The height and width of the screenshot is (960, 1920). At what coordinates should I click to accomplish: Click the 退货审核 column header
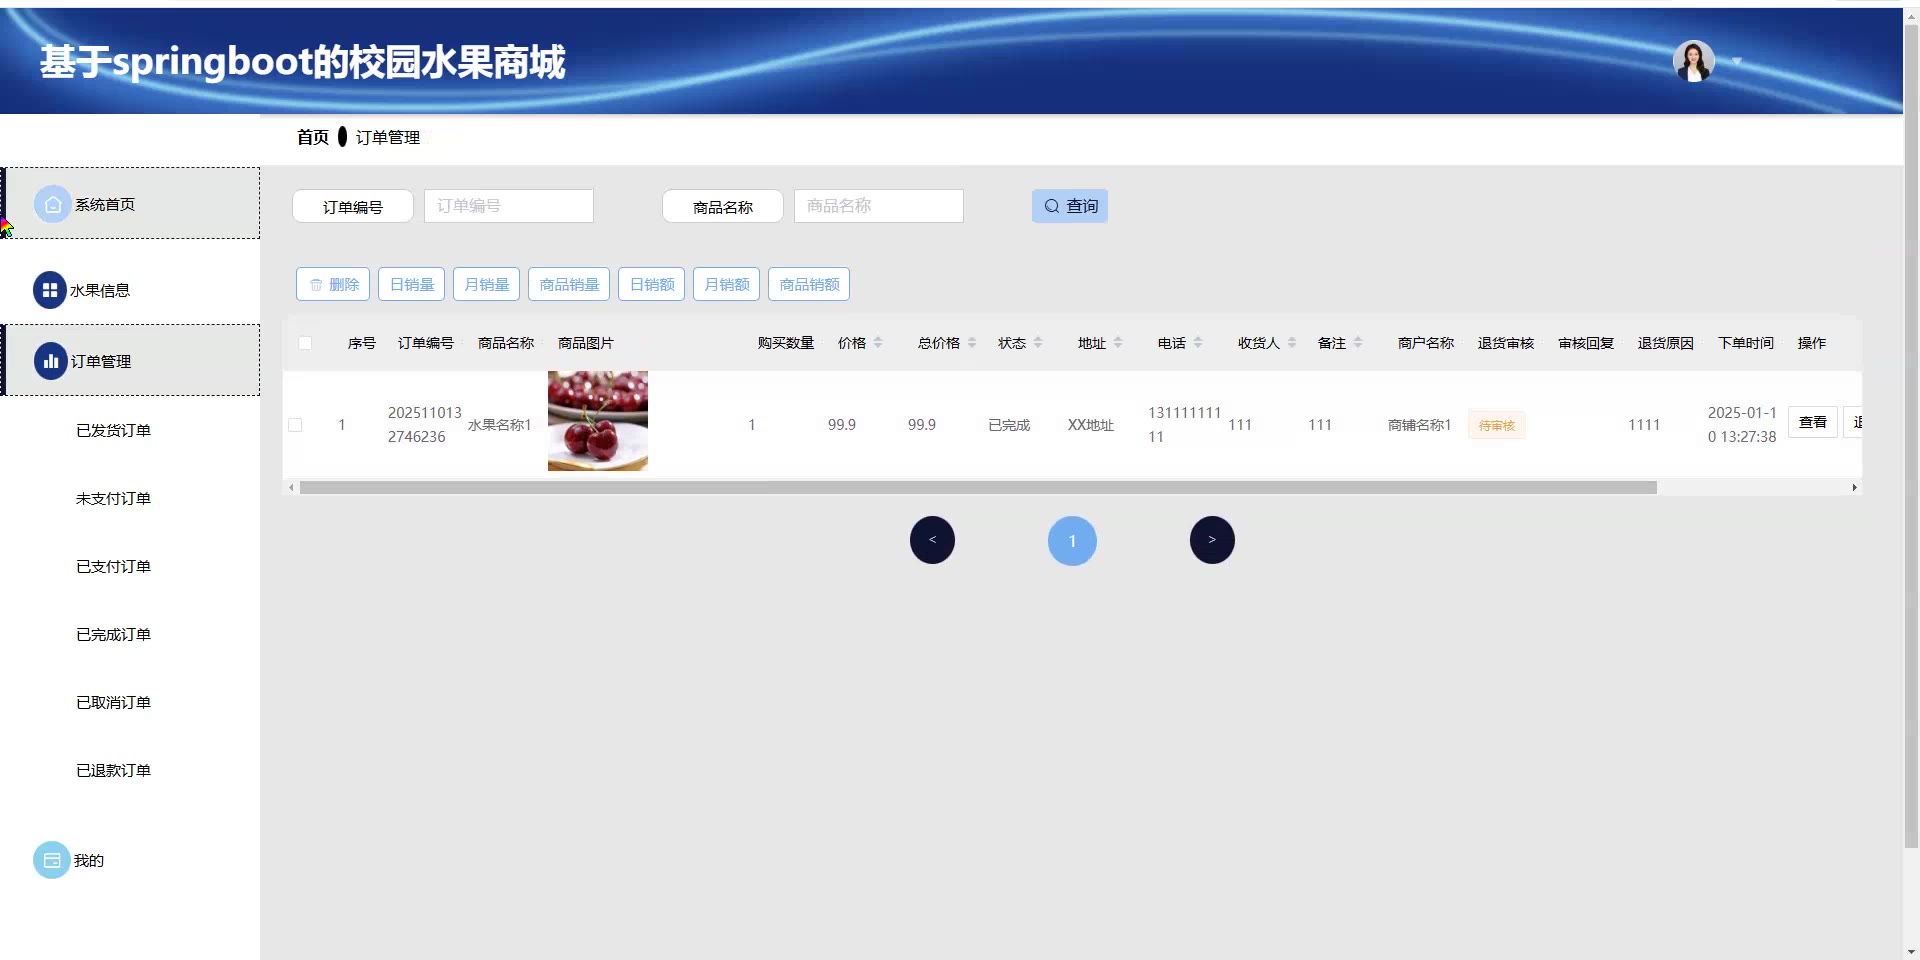click(1506, 343)
